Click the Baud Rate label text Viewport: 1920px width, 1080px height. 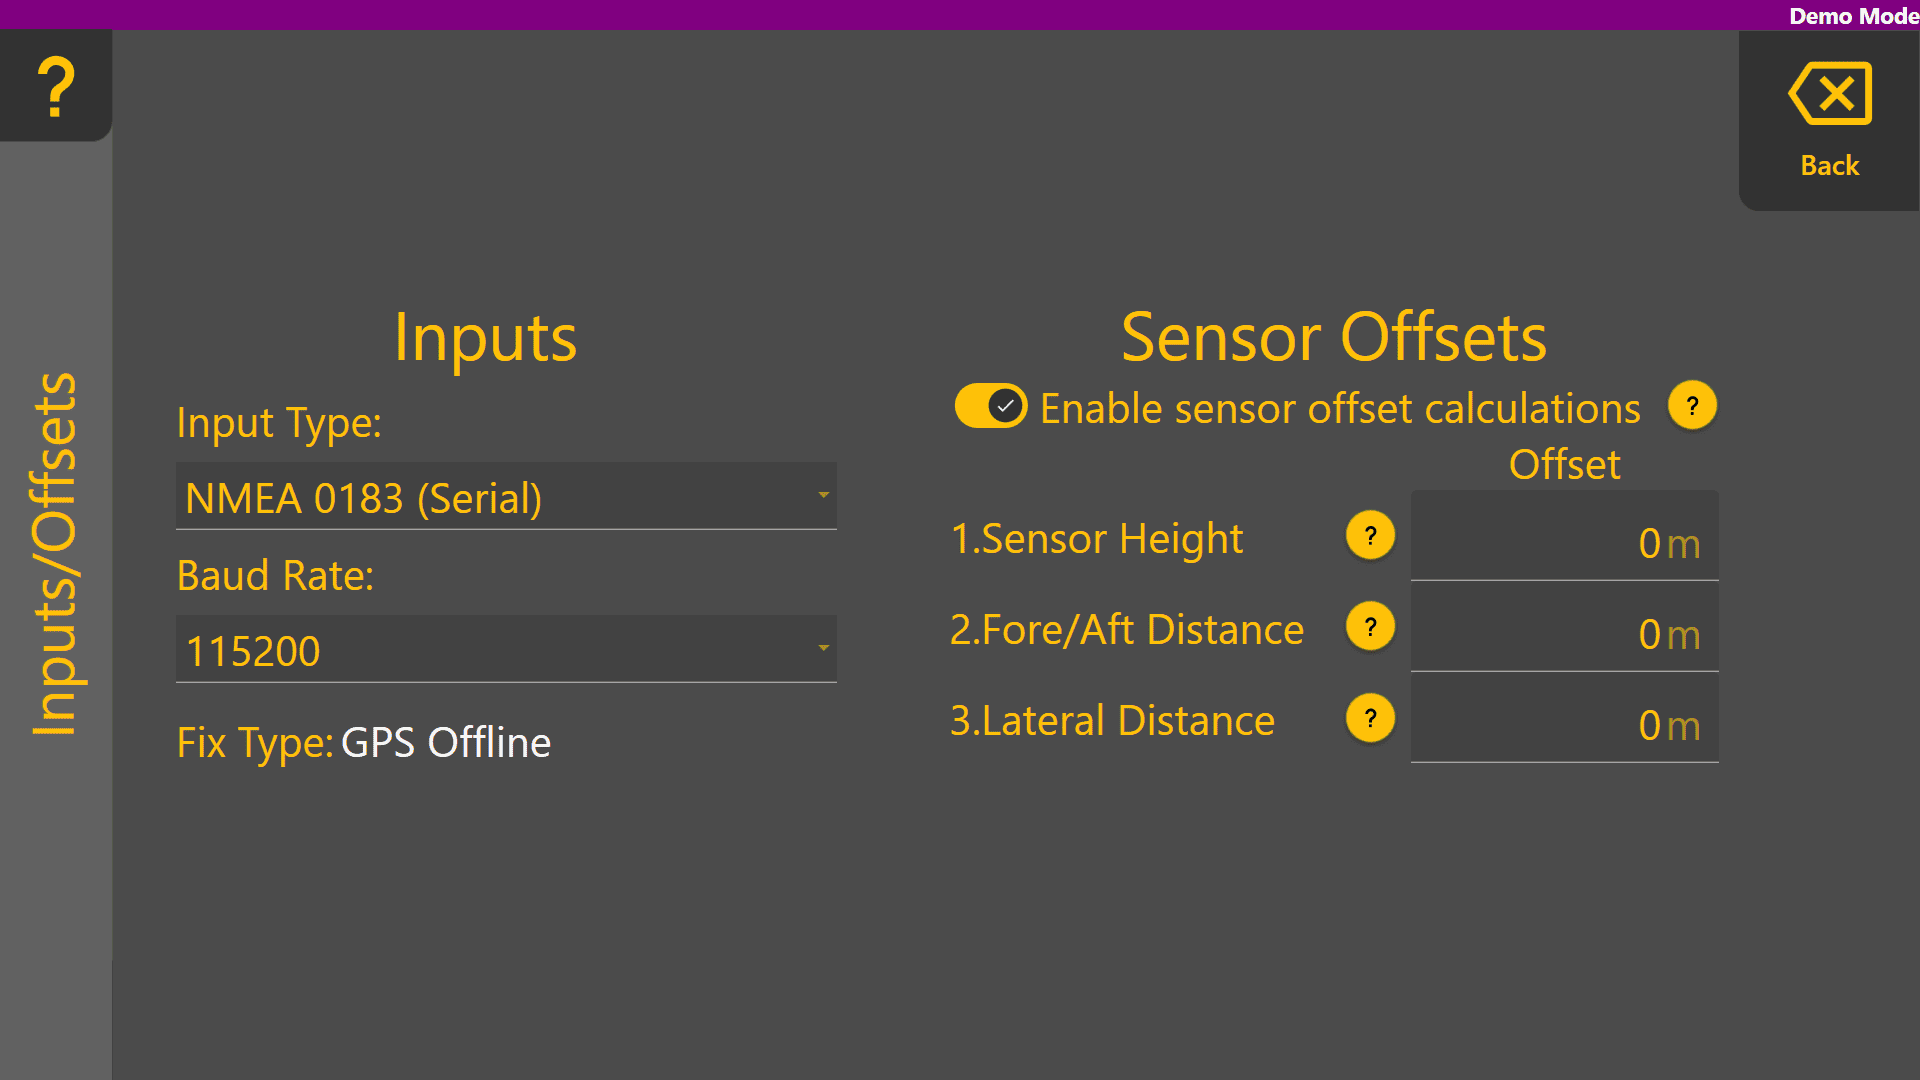275,576
